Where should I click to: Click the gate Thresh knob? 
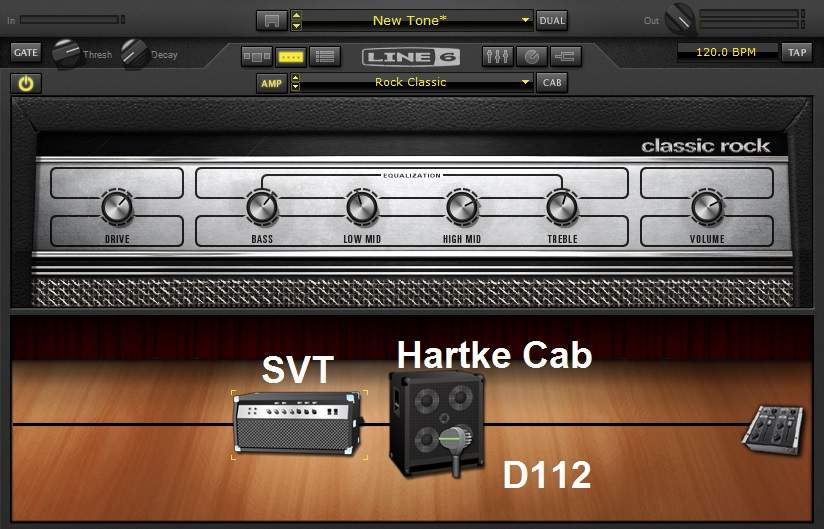tap(66, 53)
